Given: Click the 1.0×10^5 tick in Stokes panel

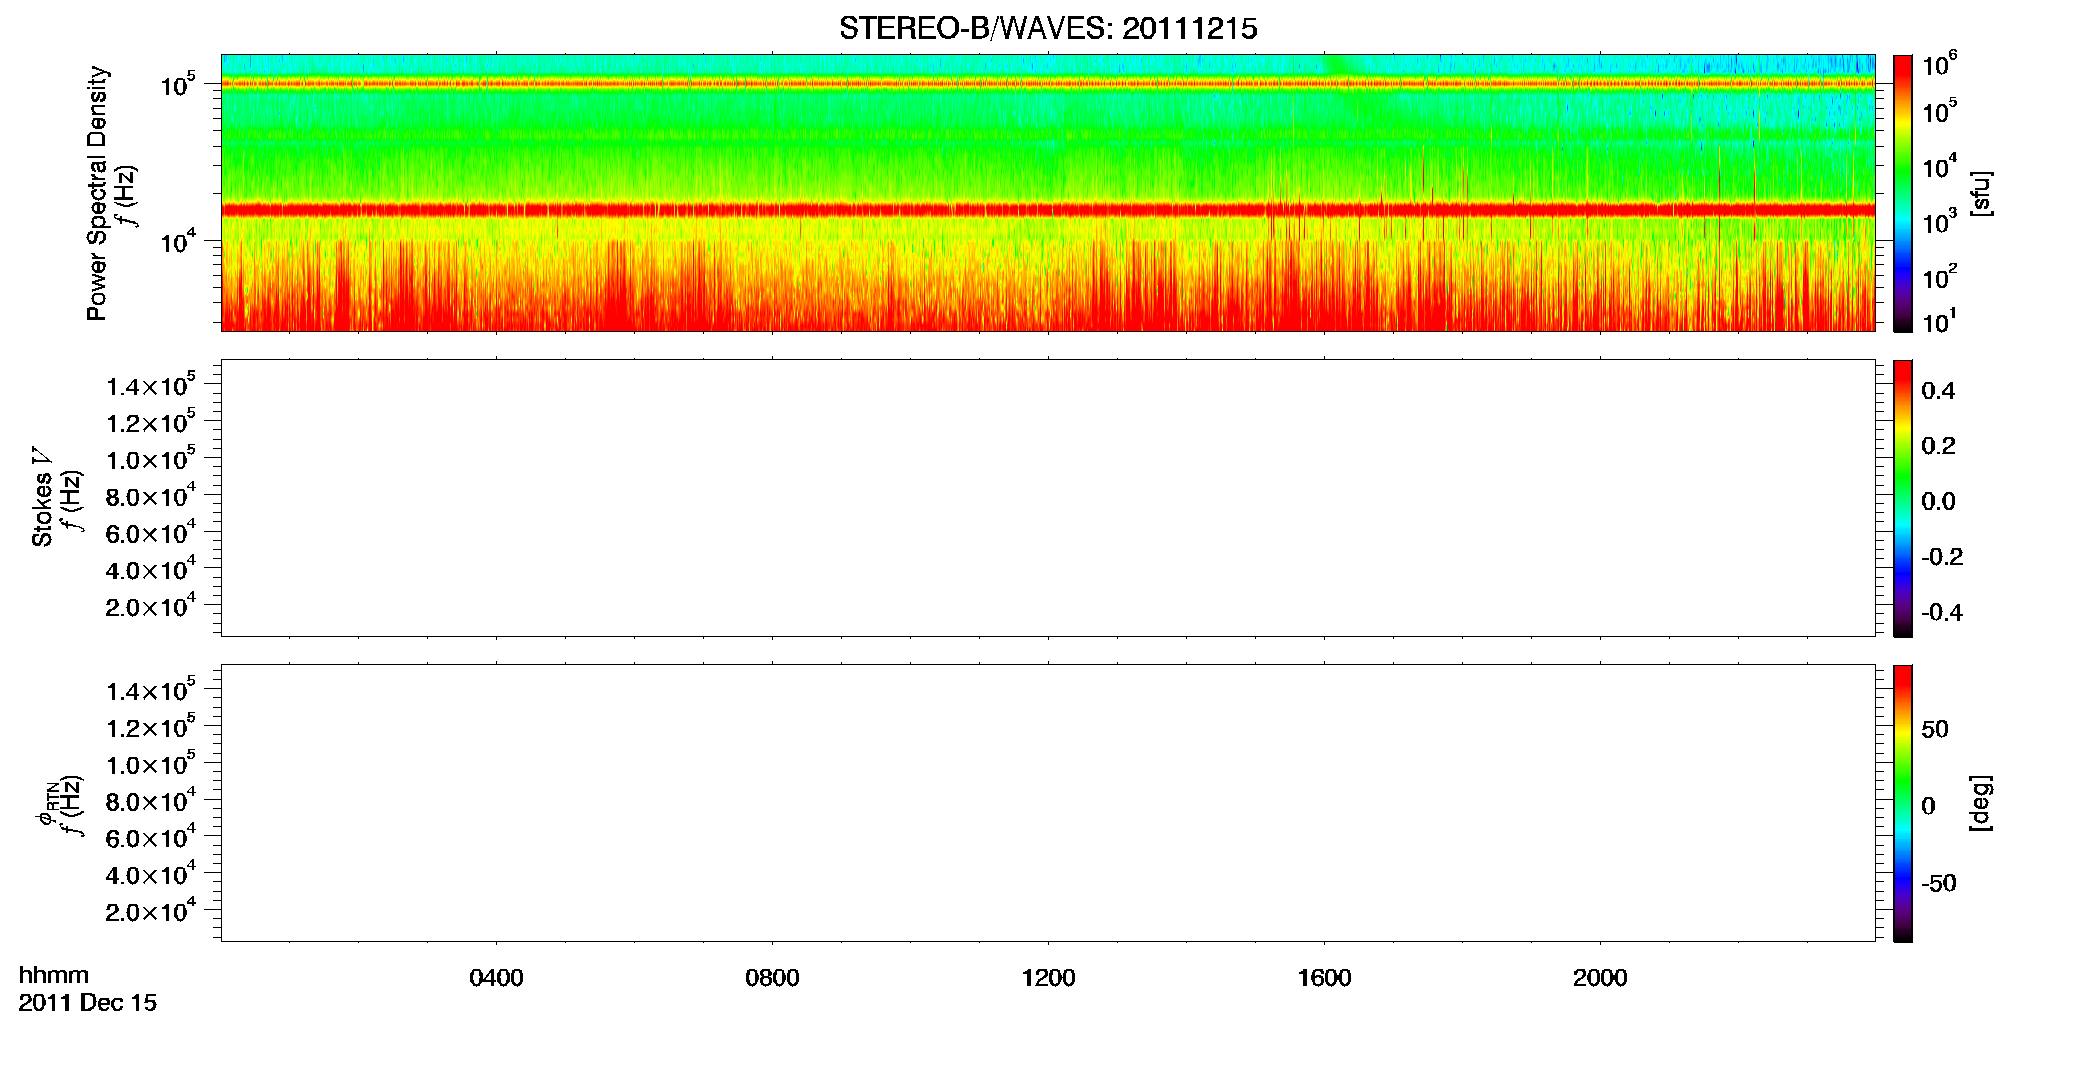Looking at the screenshot, I should [x=151, y=458].
